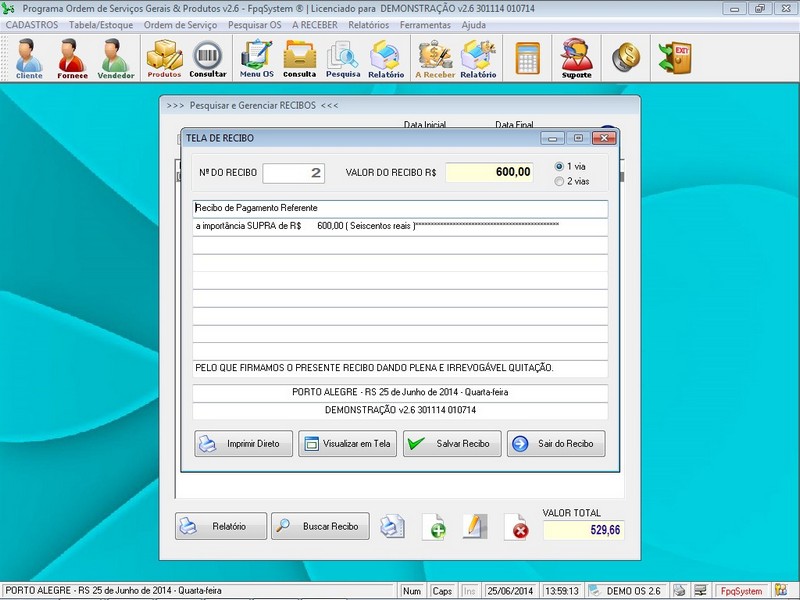Click the exit door icon in toolbar

(x=673, y=59)
